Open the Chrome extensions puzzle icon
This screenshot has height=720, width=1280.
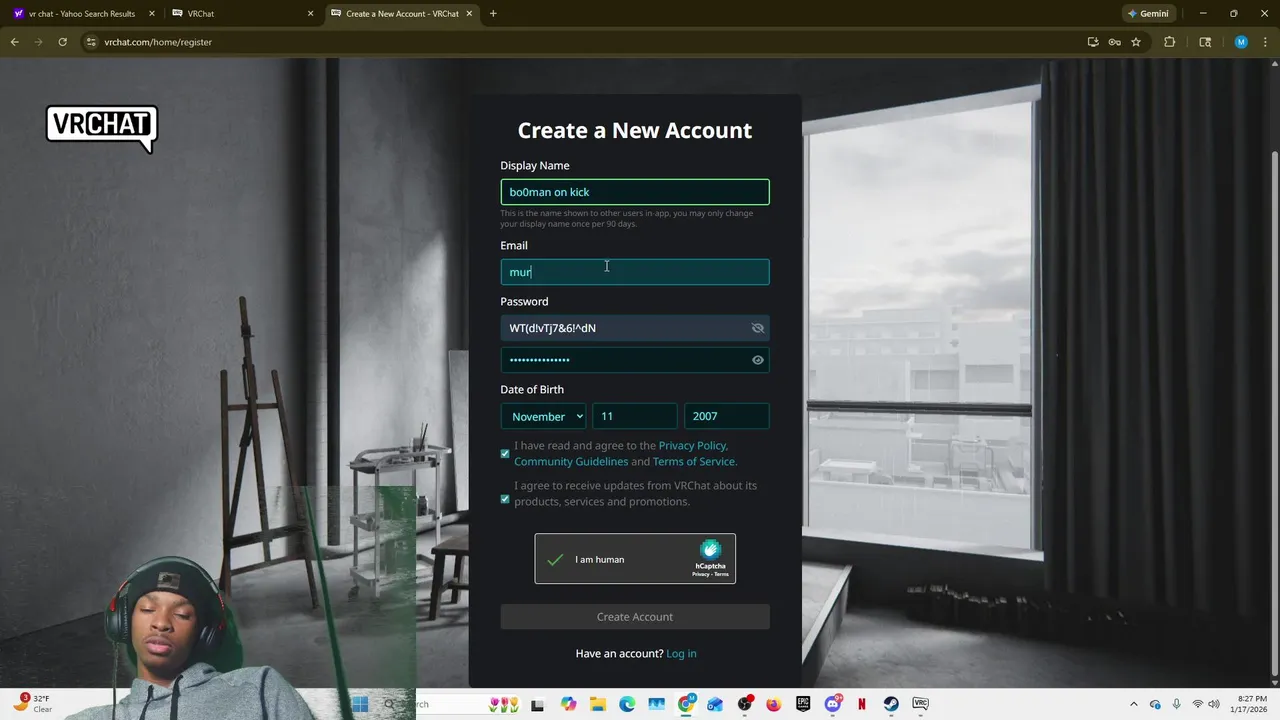(x=1169, y=42)
